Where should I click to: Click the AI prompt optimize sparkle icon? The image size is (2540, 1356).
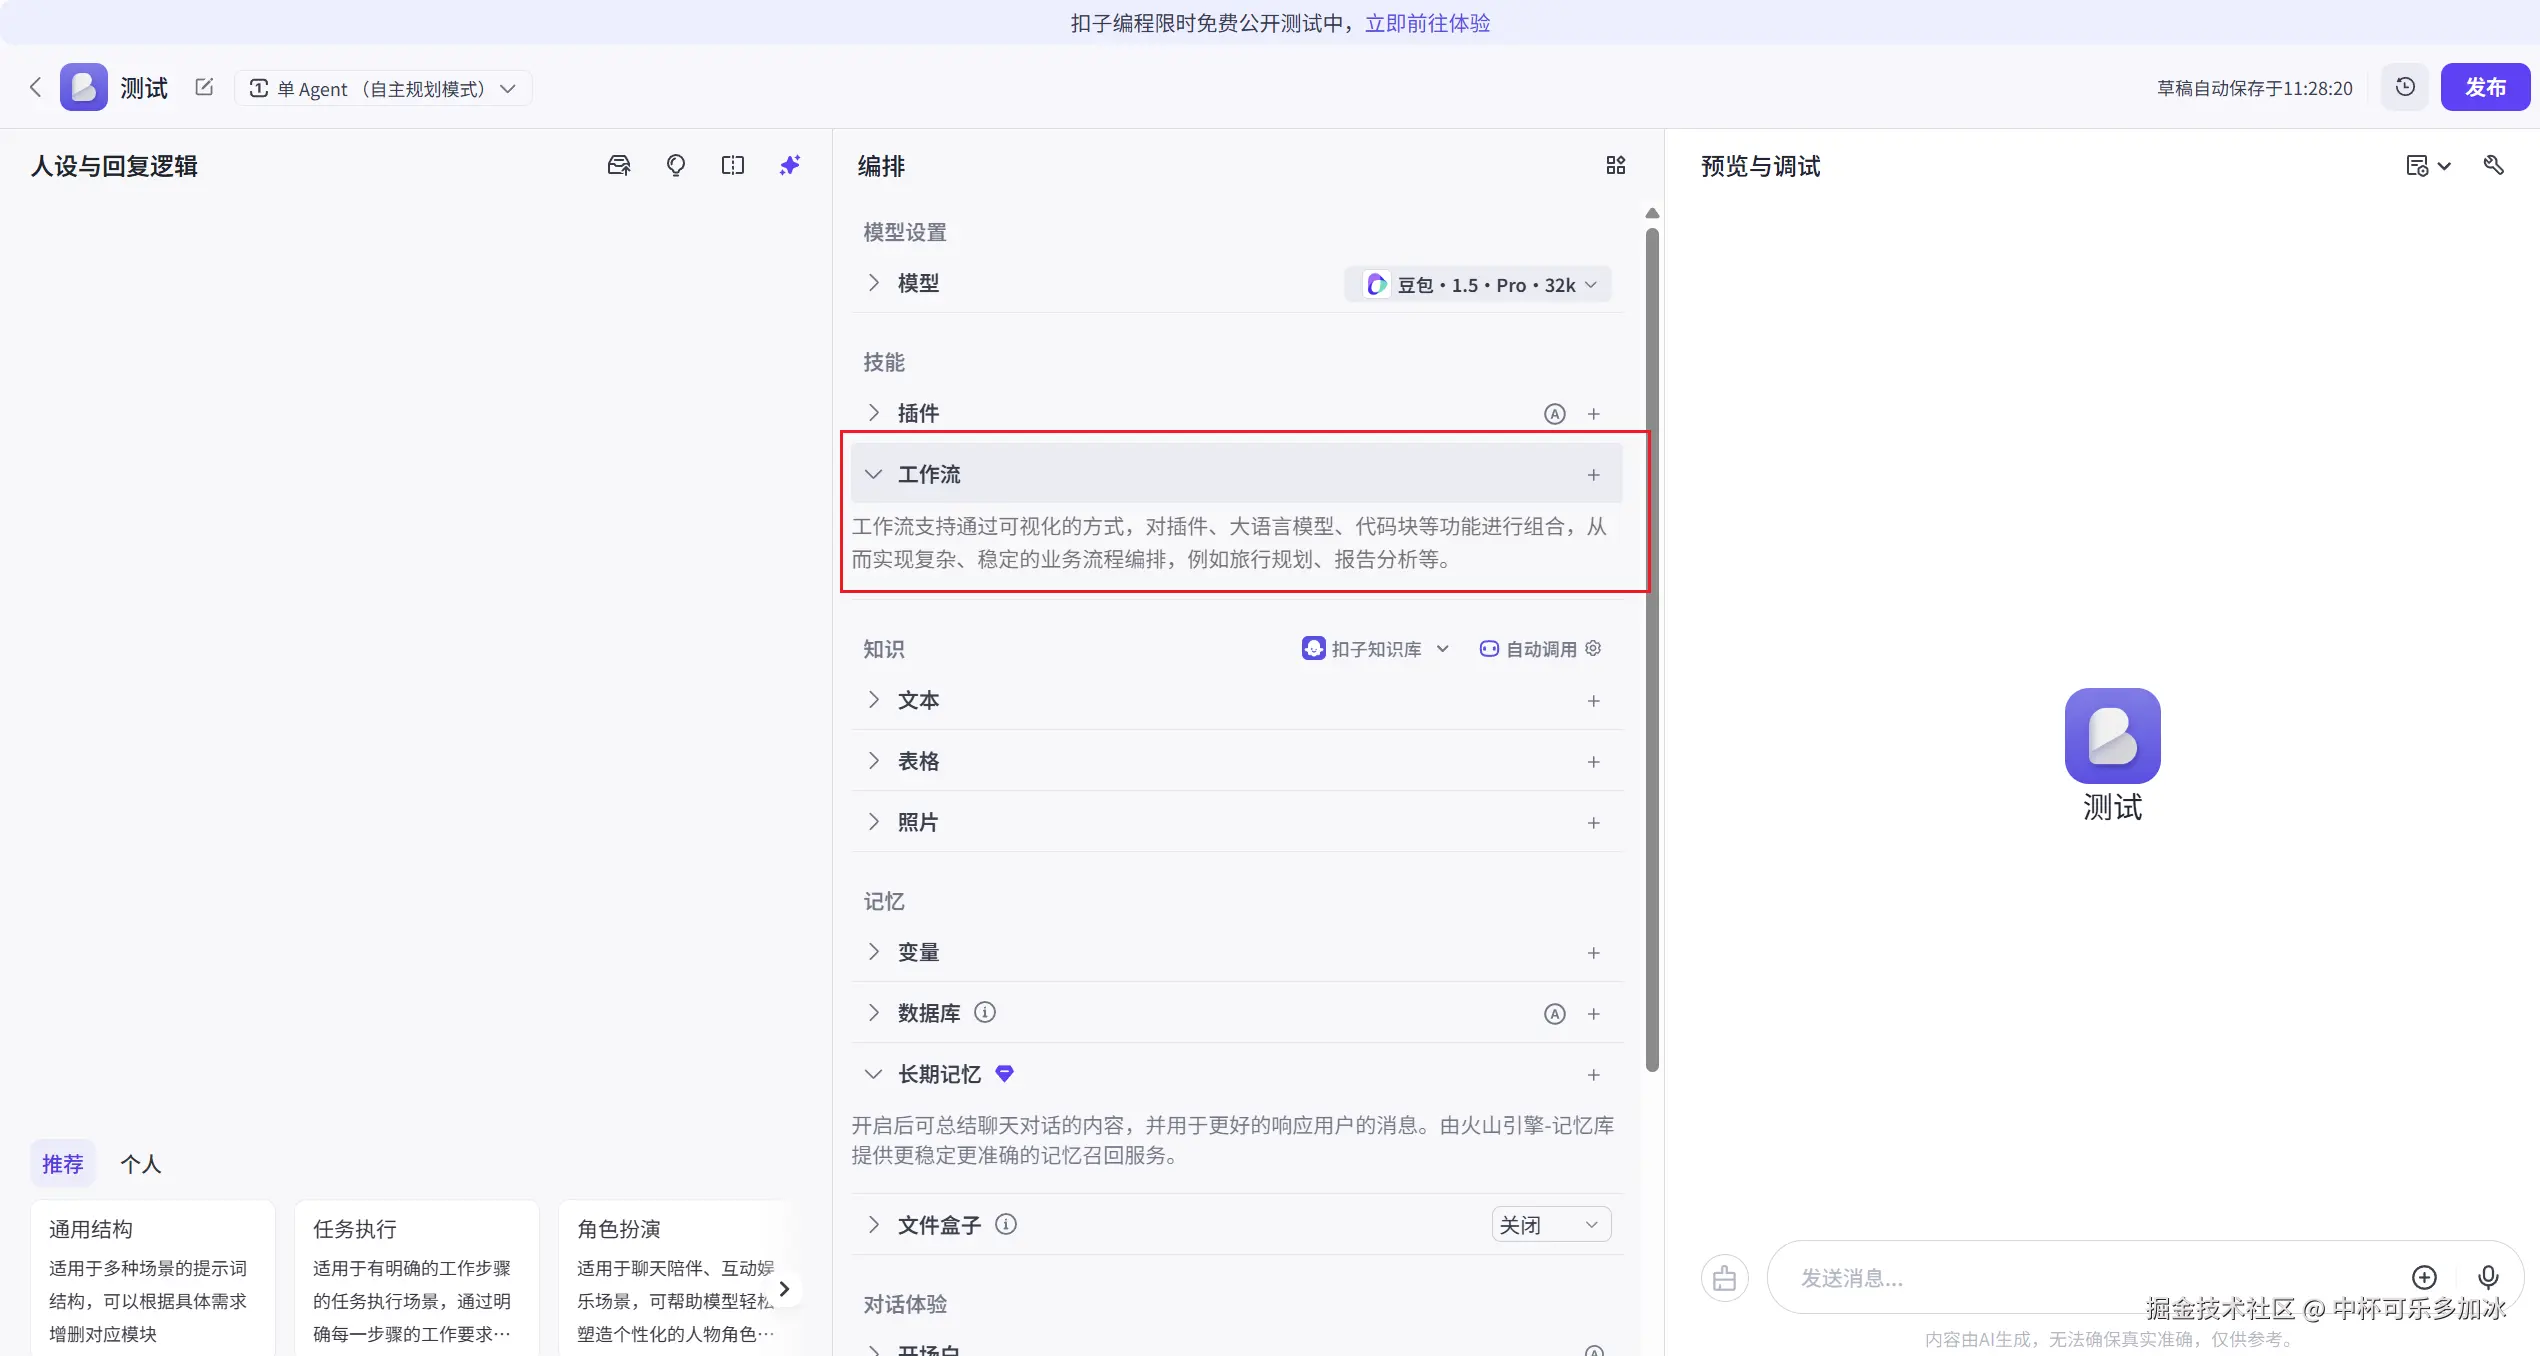click(790, 165)
